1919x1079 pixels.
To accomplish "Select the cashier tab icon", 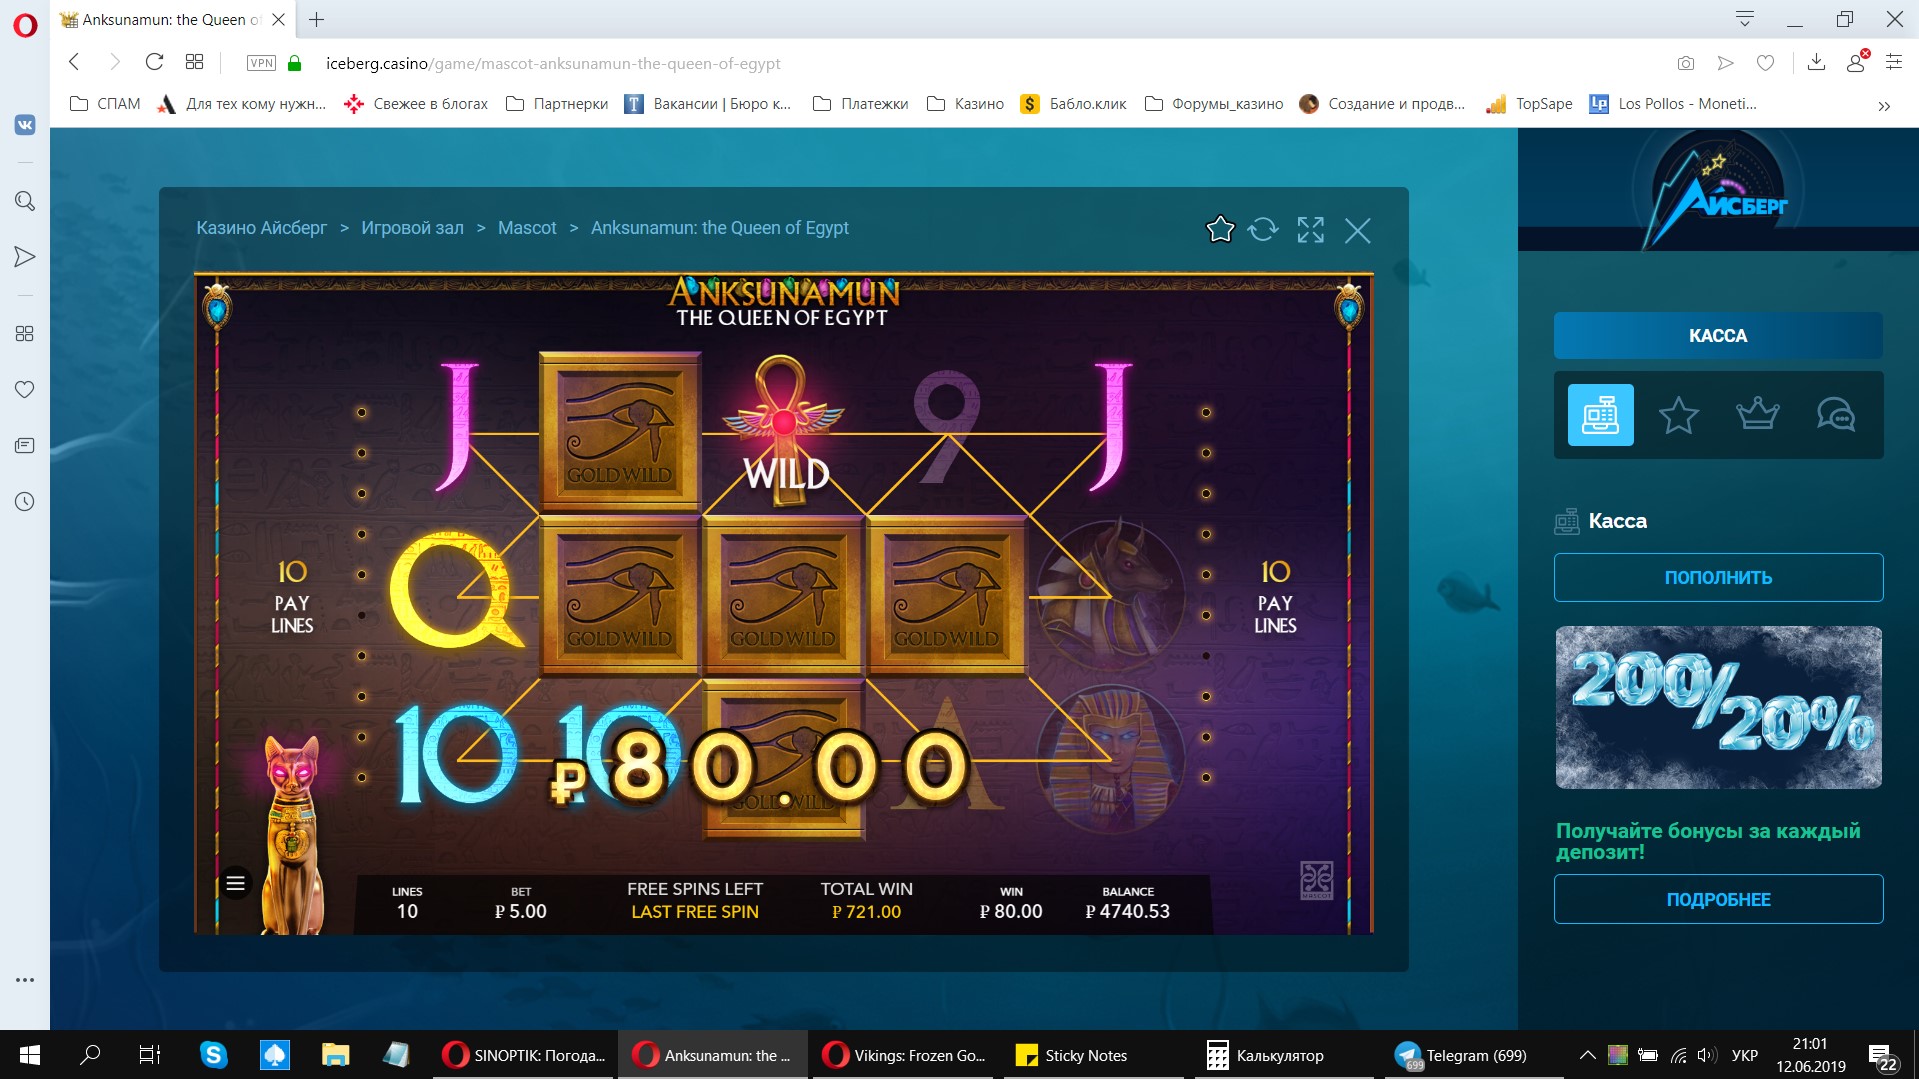I will 1601,415.
